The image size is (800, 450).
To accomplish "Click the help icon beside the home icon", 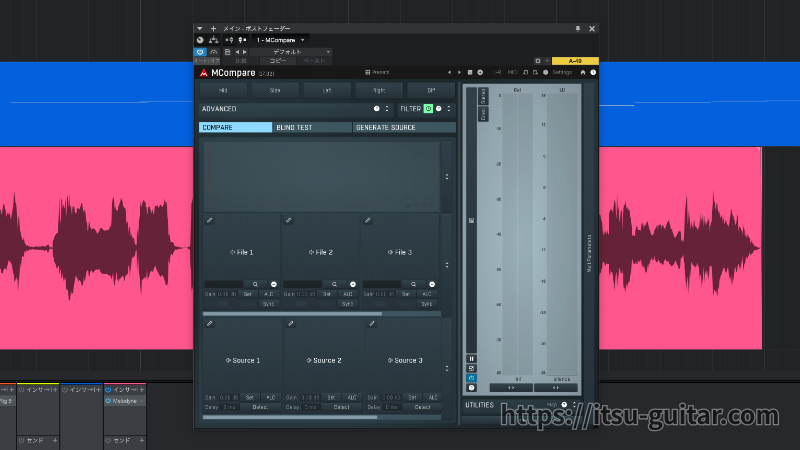I will (593, 72).
